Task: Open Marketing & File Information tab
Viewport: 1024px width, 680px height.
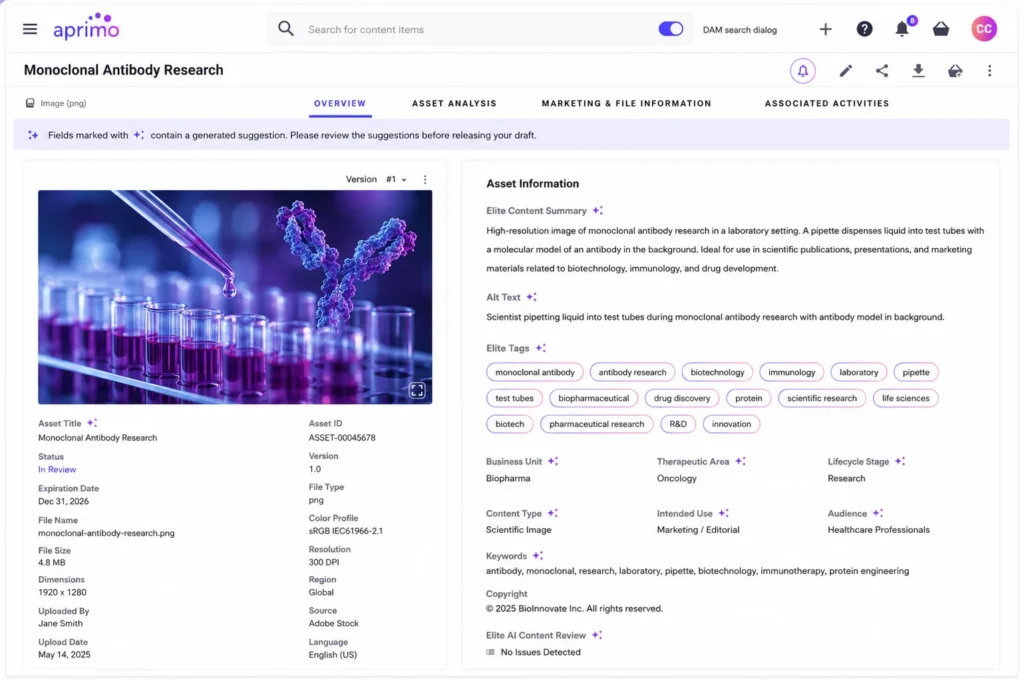Action: 626,103
